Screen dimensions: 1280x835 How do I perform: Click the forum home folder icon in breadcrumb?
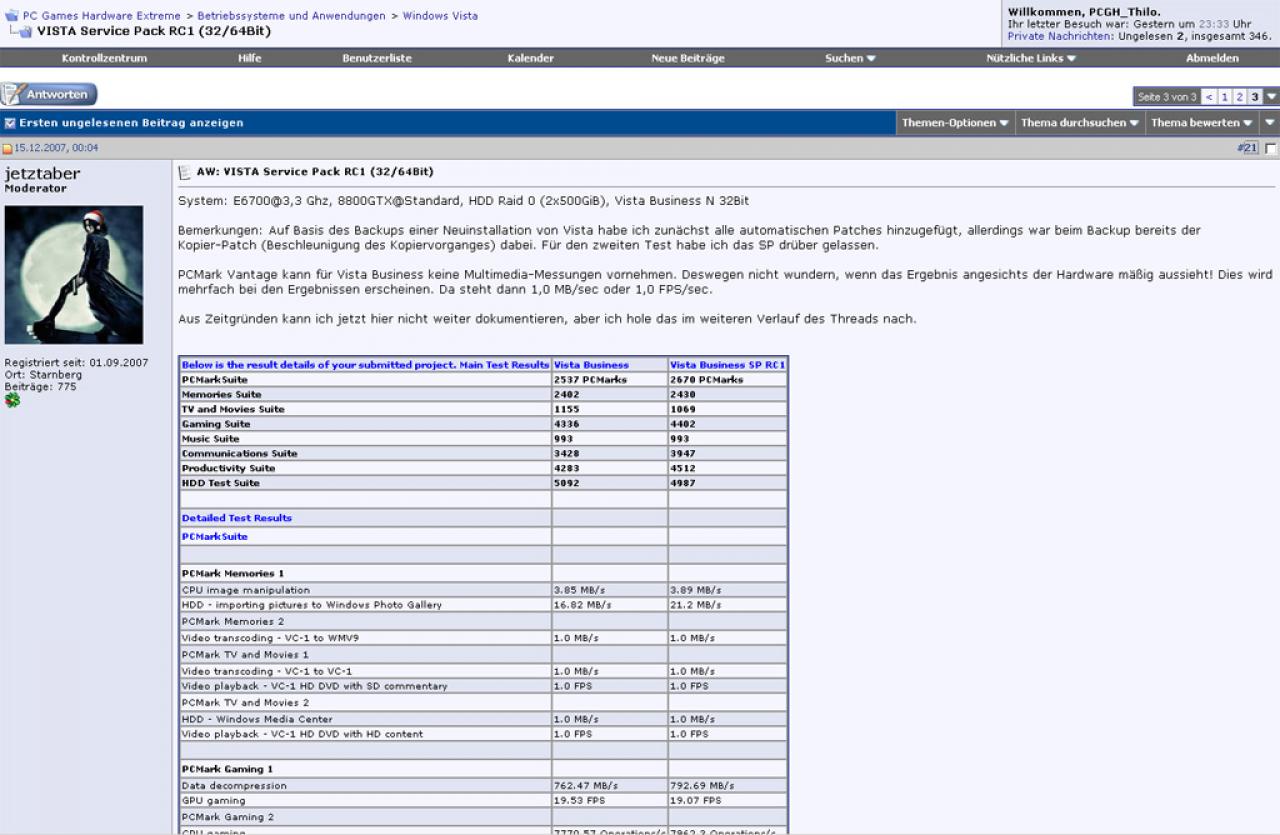tap(12, 16)
